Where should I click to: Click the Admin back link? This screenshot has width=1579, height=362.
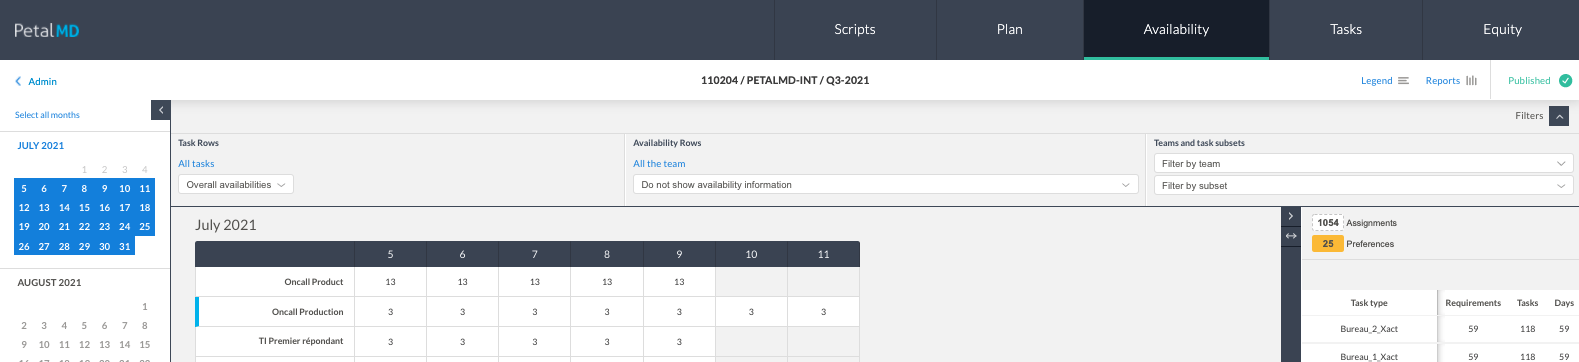pyautogui.click(x=42, y=81)
